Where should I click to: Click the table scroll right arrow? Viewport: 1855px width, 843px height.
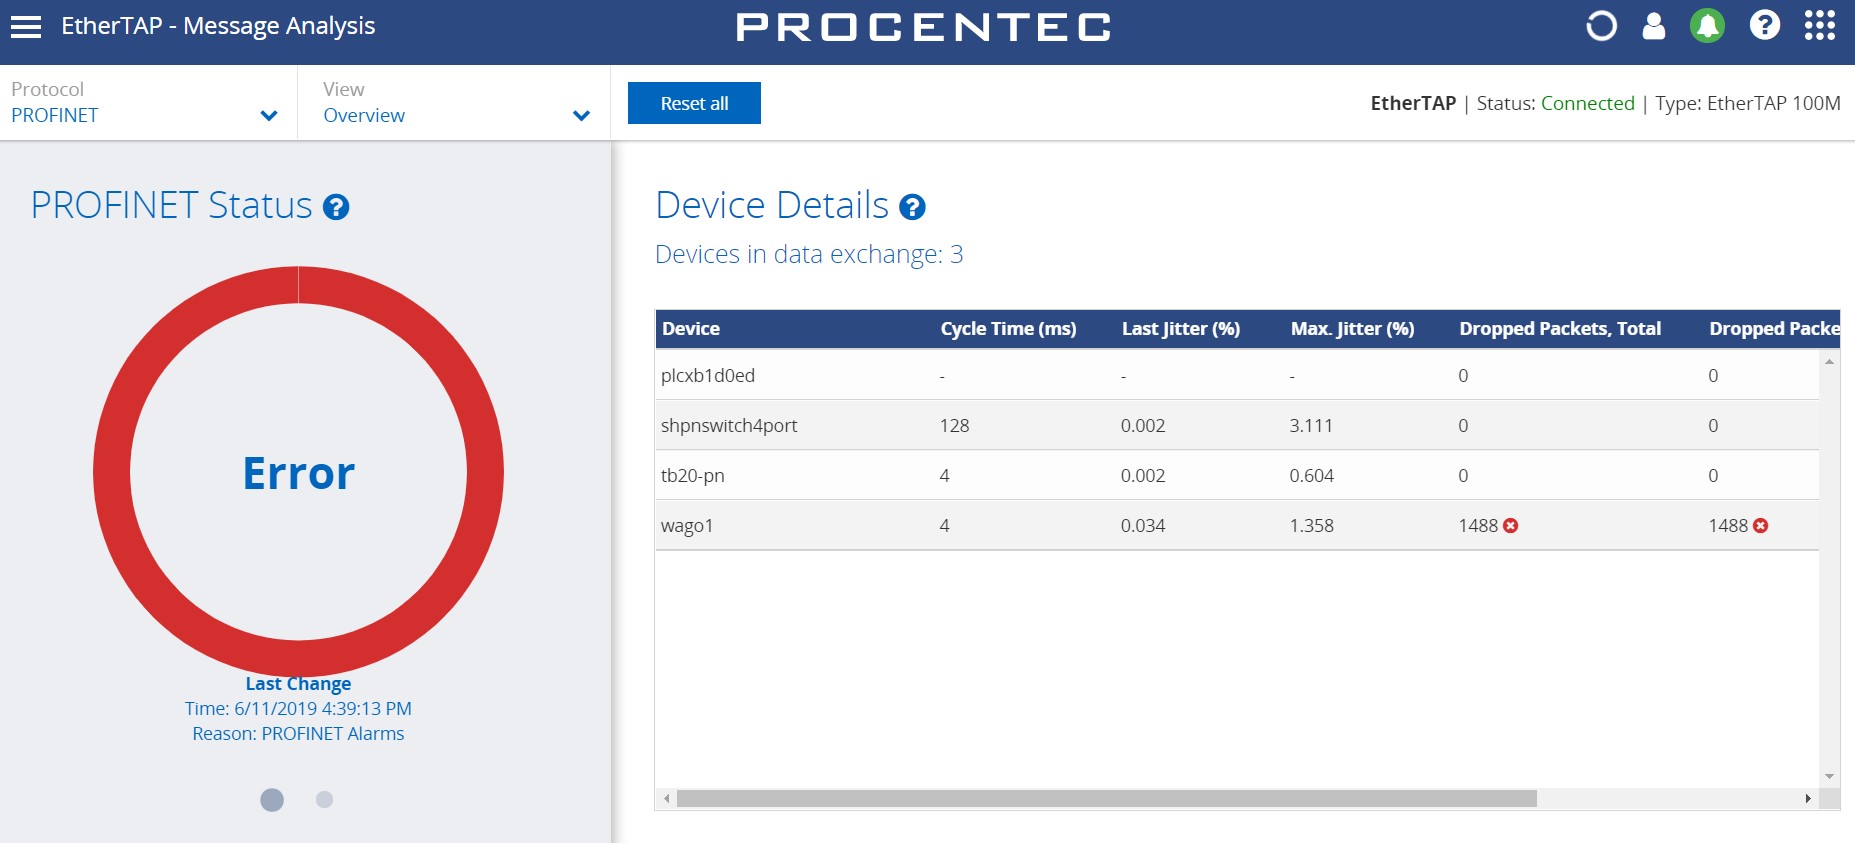click(x=1808, y=799)
